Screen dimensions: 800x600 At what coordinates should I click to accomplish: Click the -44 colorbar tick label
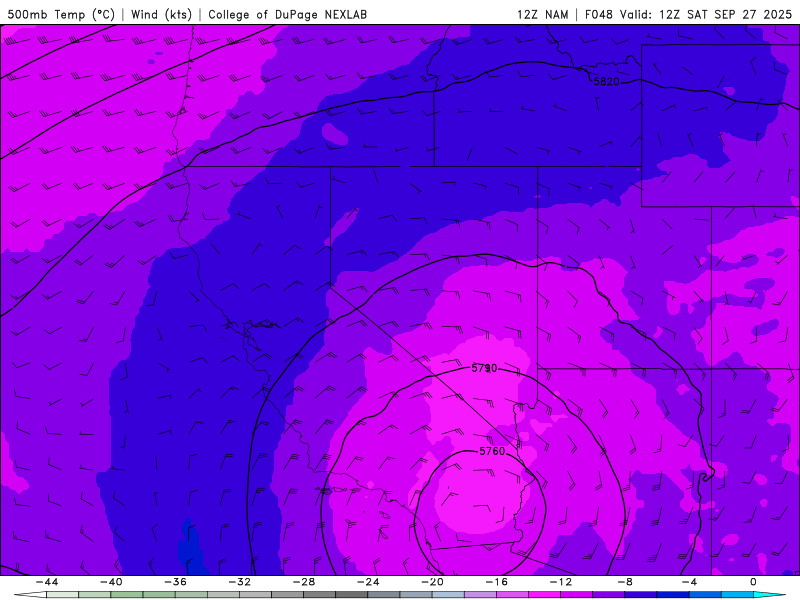click(x=47, y=582)
